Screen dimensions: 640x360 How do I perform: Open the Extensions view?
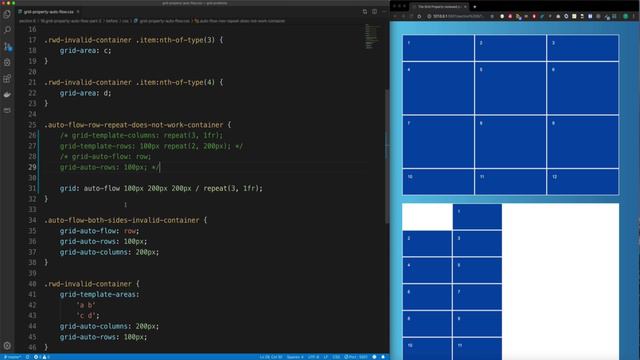[x=7, y=78]
